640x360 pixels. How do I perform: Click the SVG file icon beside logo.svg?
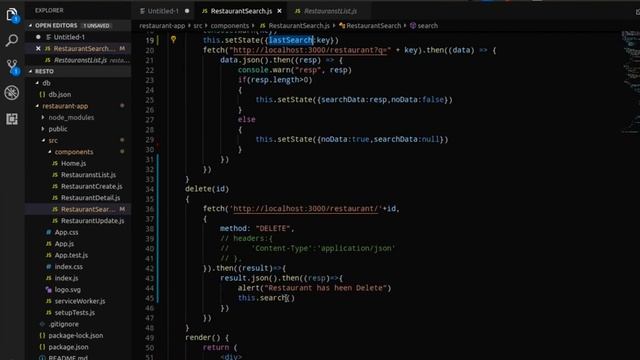49,289
